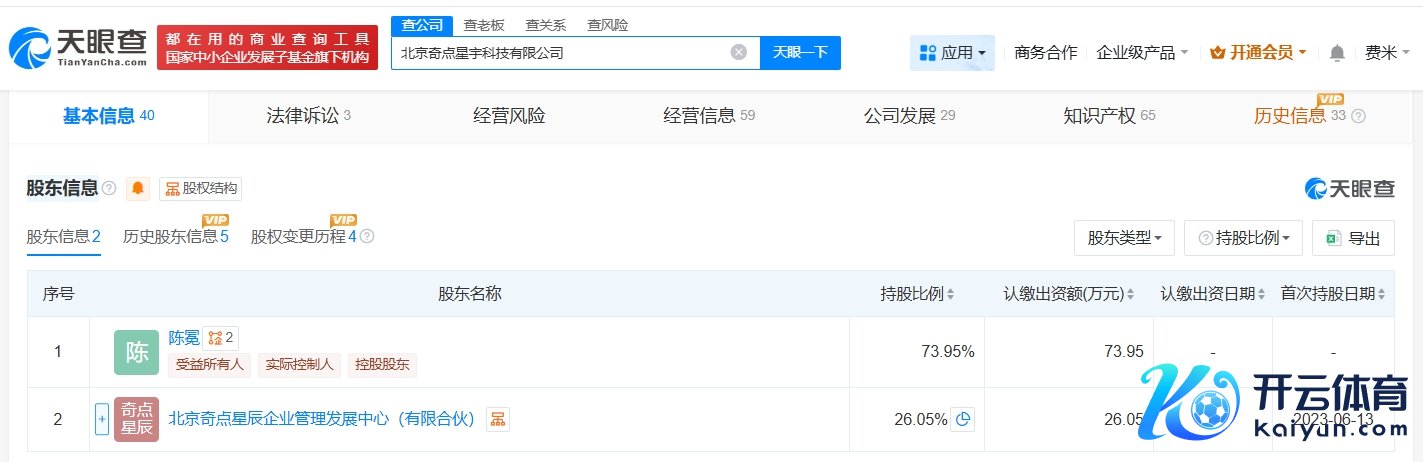Click the 导出 export button

(1352, 238)
